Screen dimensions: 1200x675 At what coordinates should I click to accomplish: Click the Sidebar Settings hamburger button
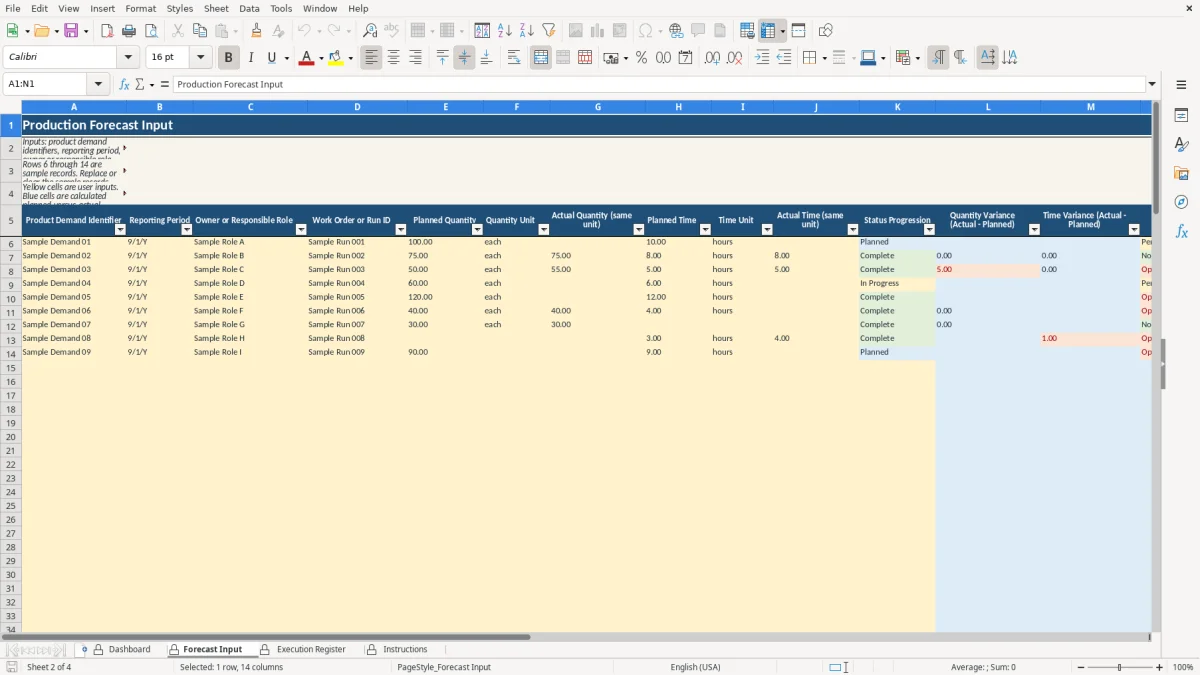pos(1181,85)
